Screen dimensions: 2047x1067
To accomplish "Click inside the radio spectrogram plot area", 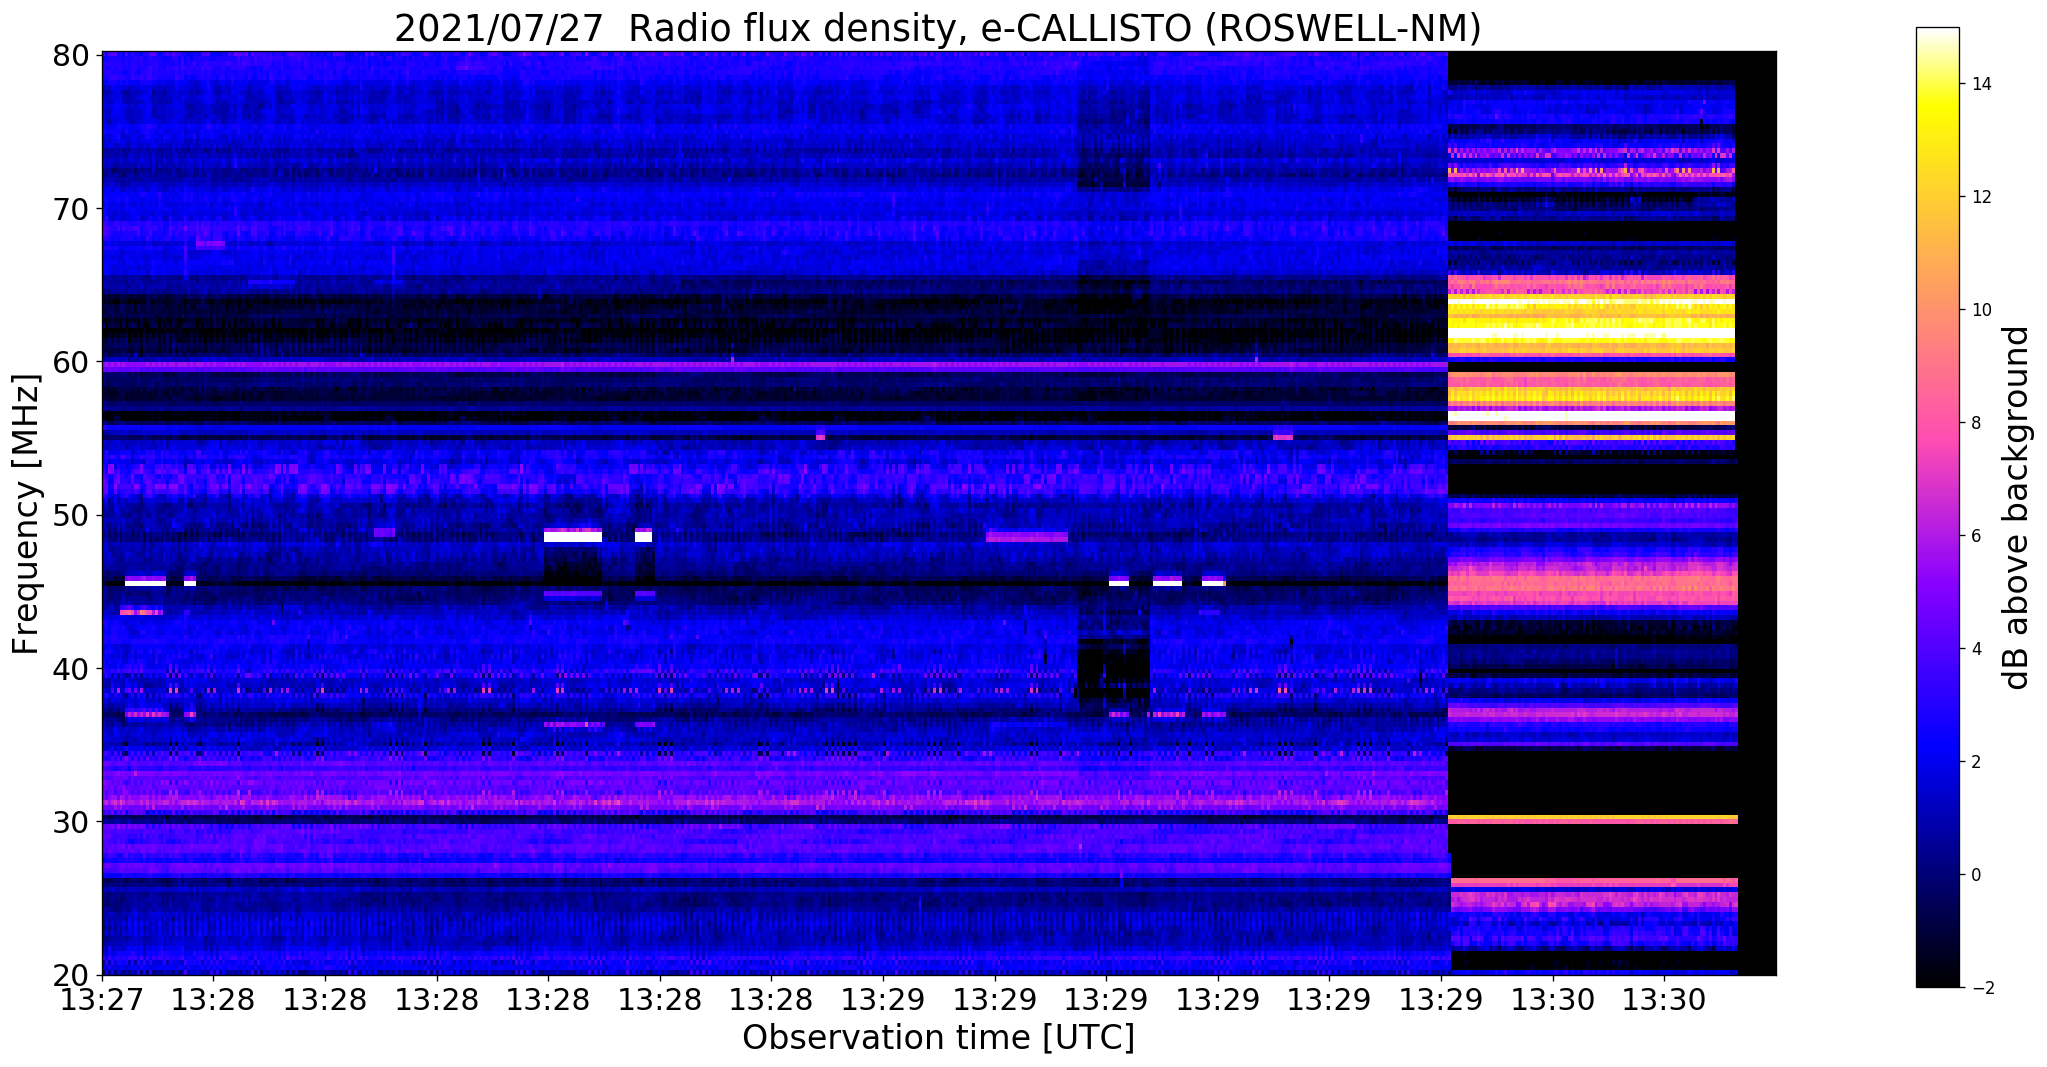I will (938, 513).
